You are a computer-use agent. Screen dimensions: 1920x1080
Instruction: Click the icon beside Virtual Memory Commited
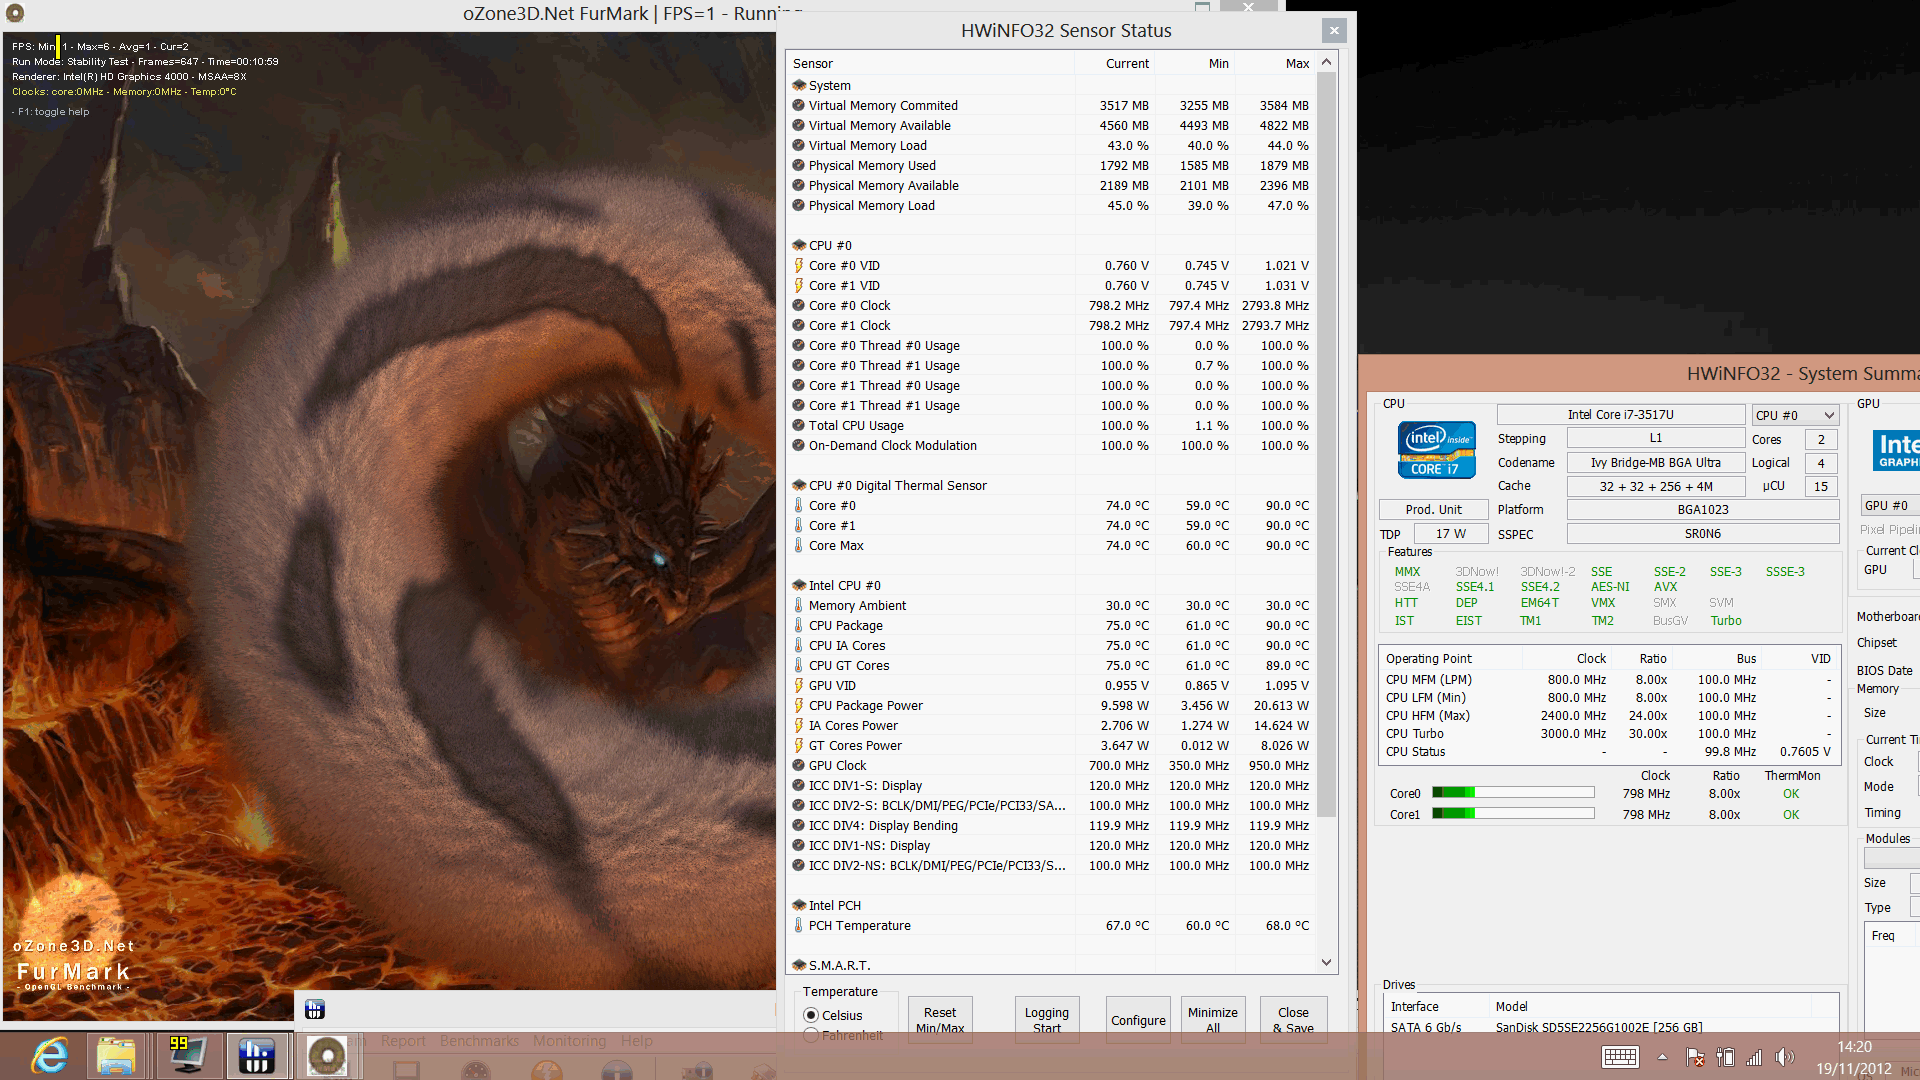click(799, 106)
